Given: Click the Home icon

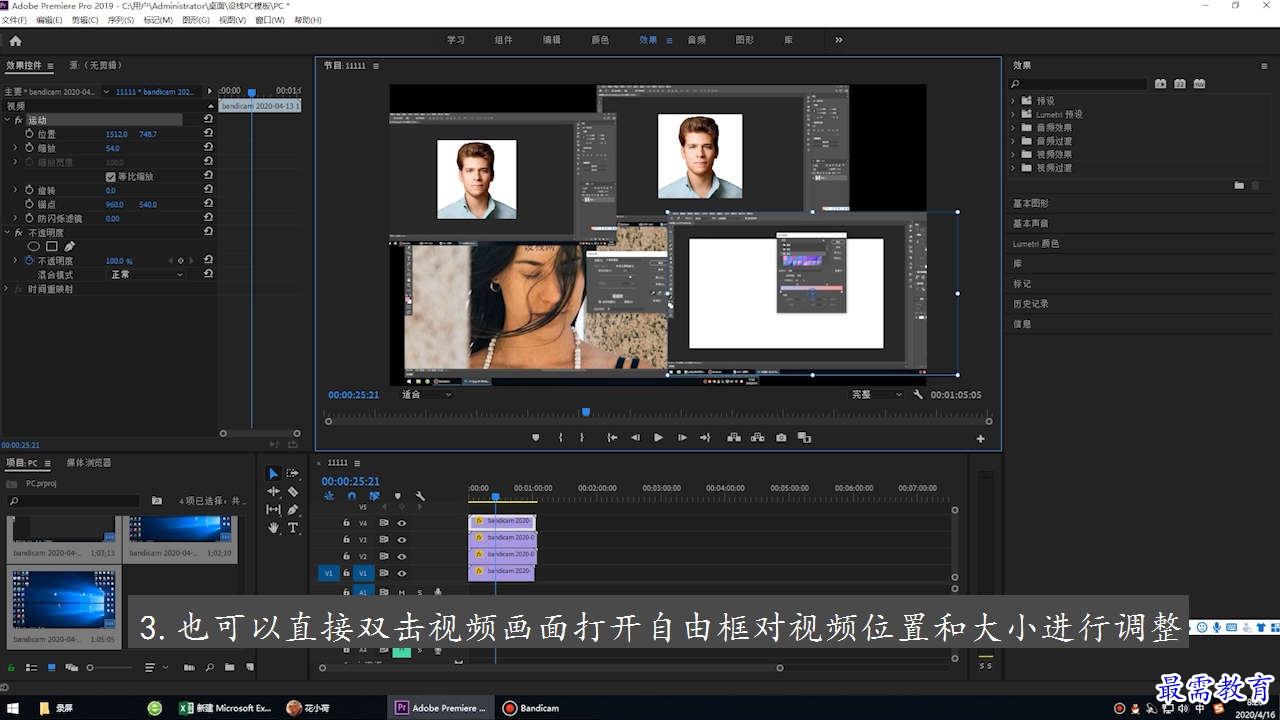Looking at the screenshot, I should (15, 41).
